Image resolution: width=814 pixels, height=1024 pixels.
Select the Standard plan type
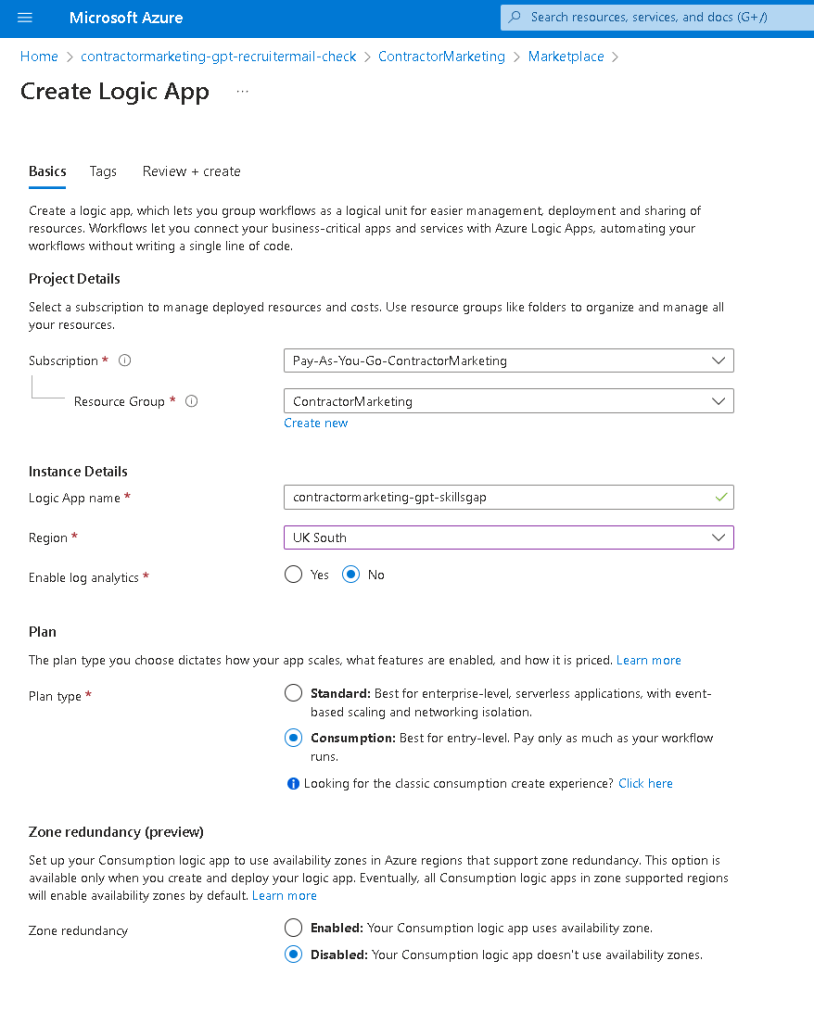pos(293,693)
